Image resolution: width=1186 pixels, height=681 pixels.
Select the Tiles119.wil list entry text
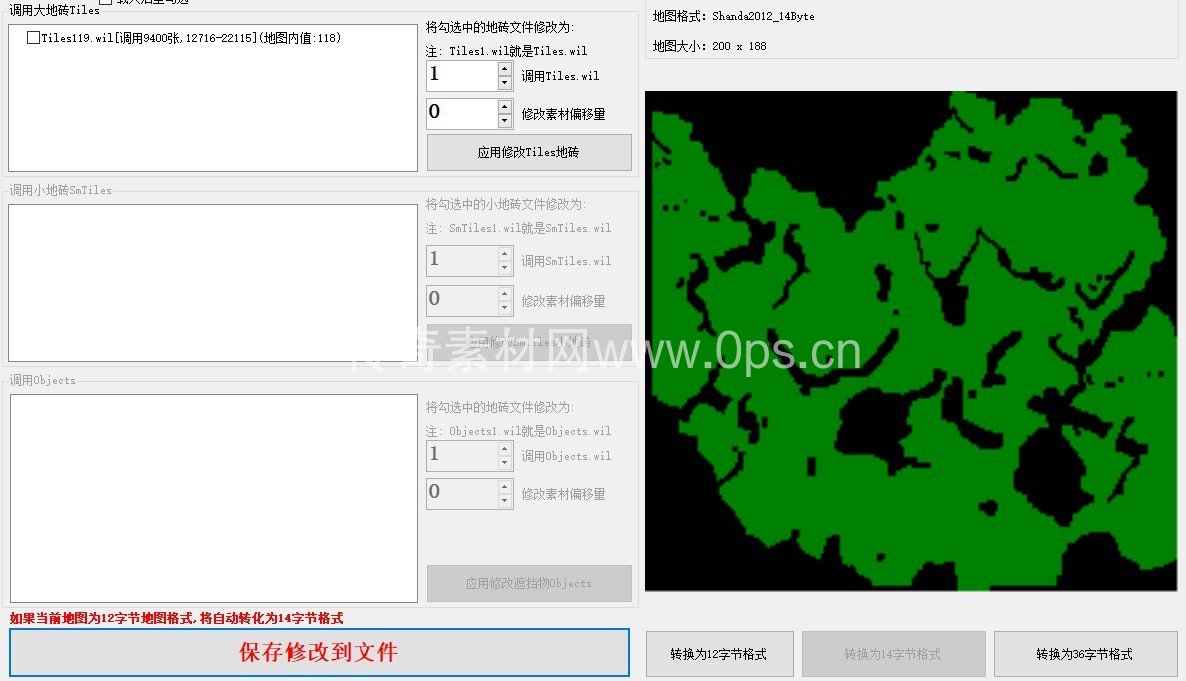[190, 38]
